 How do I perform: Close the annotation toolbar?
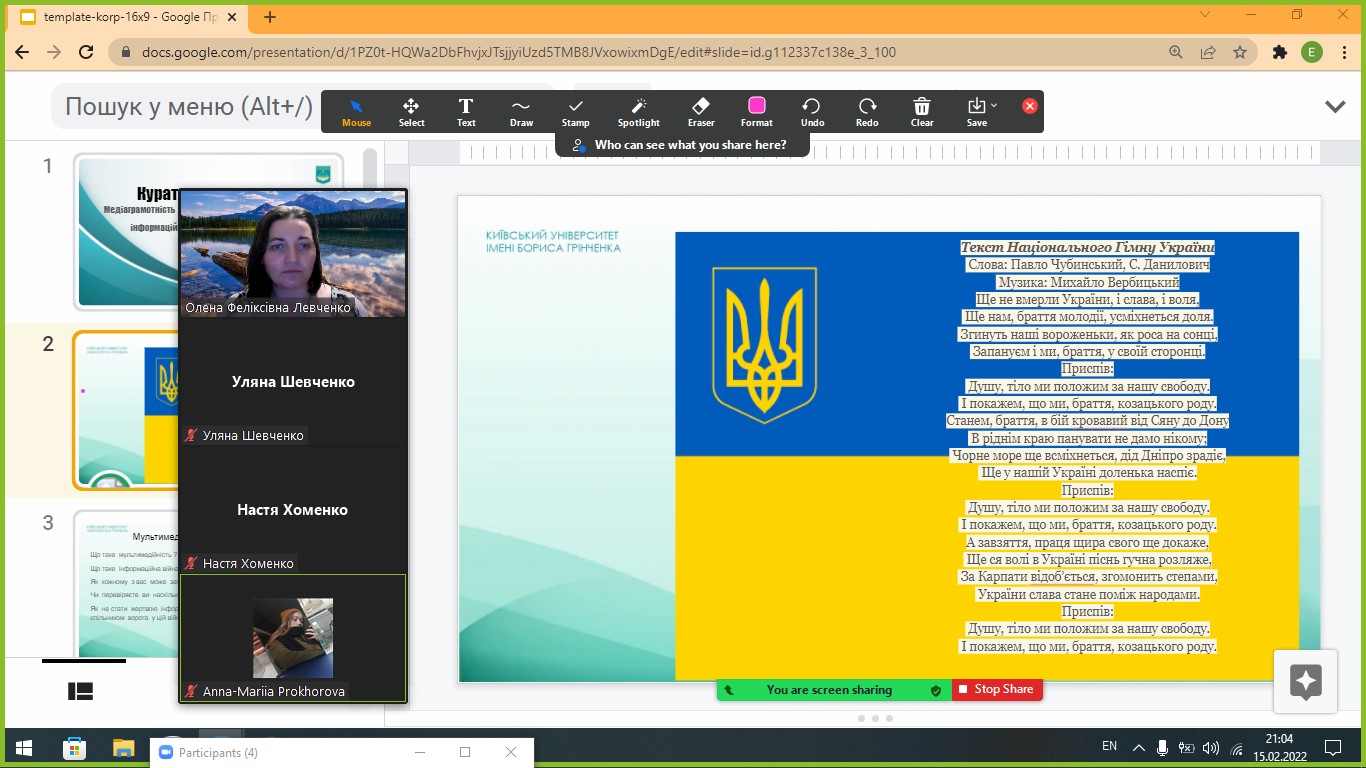(x=1029, y=106)
